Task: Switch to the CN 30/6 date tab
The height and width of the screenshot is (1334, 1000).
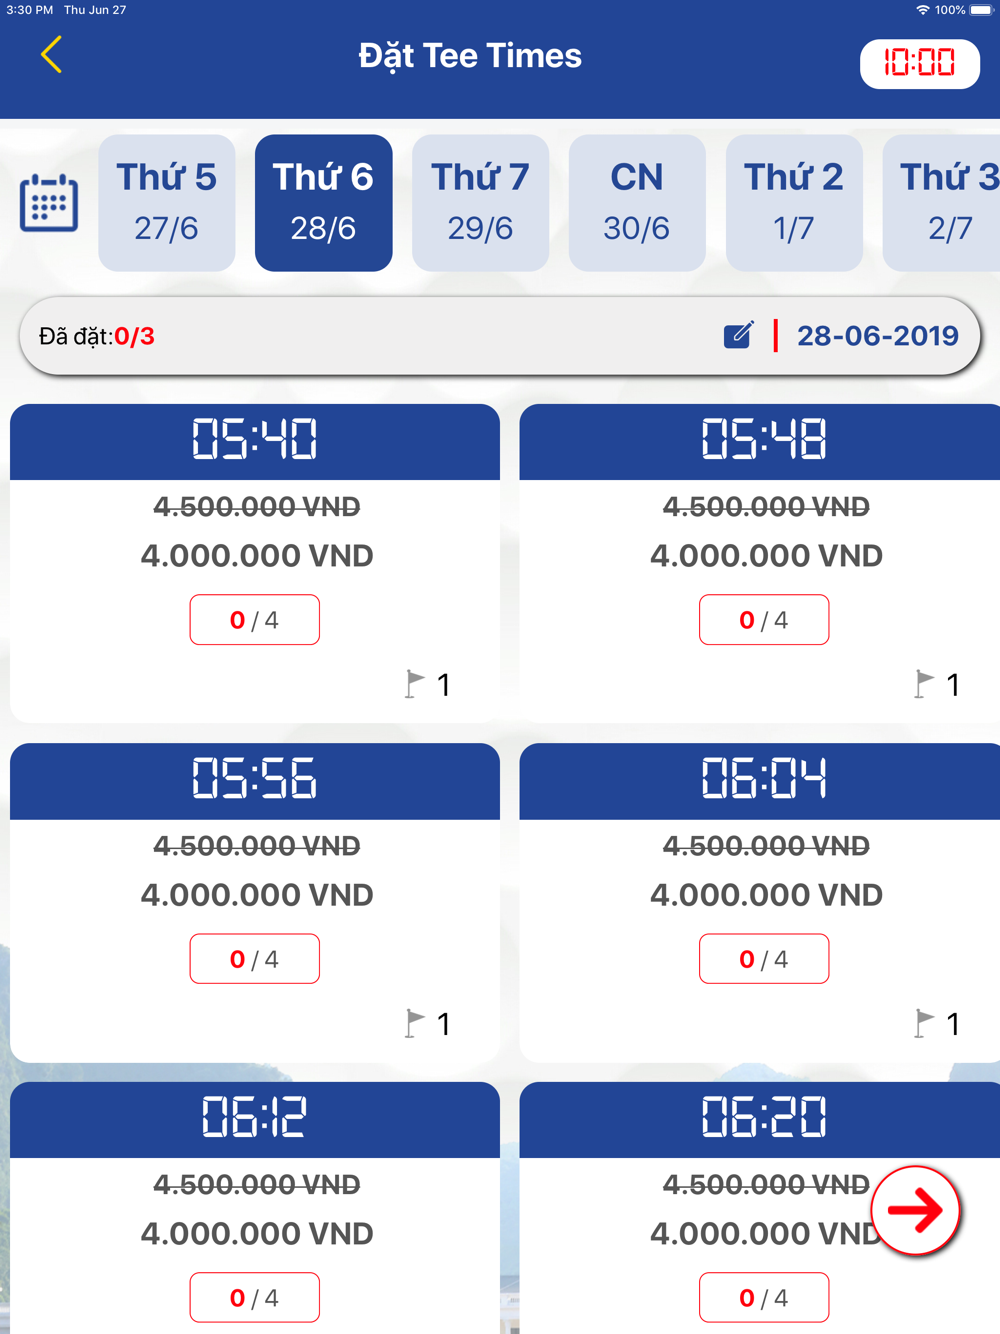Action: 637,203
